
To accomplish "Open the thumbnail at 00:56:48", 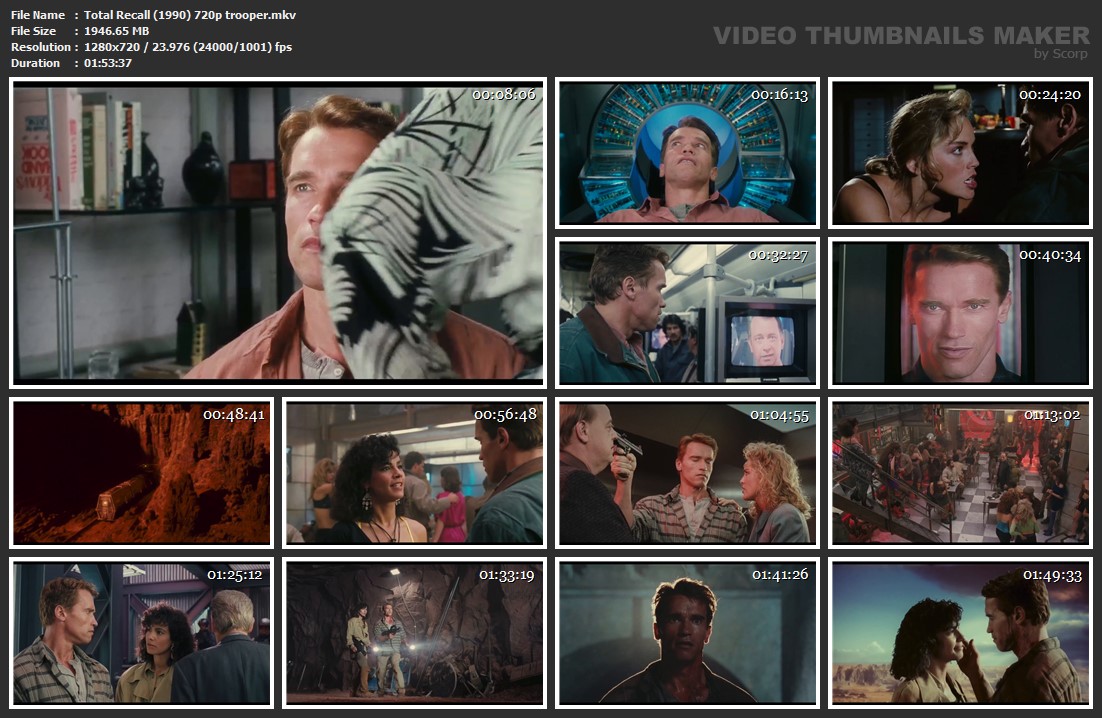I will [414, 473].
